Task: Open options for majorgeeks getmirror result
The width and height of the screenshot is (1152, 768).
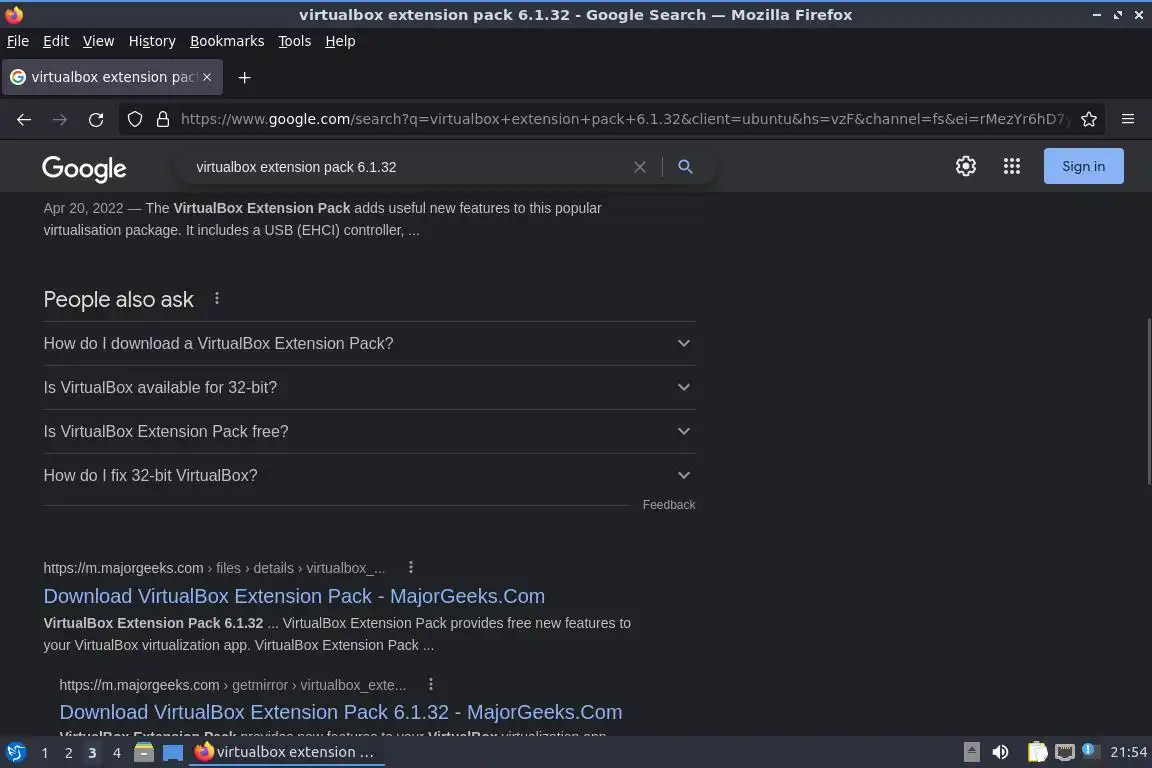Action: [x=431, y=684]
